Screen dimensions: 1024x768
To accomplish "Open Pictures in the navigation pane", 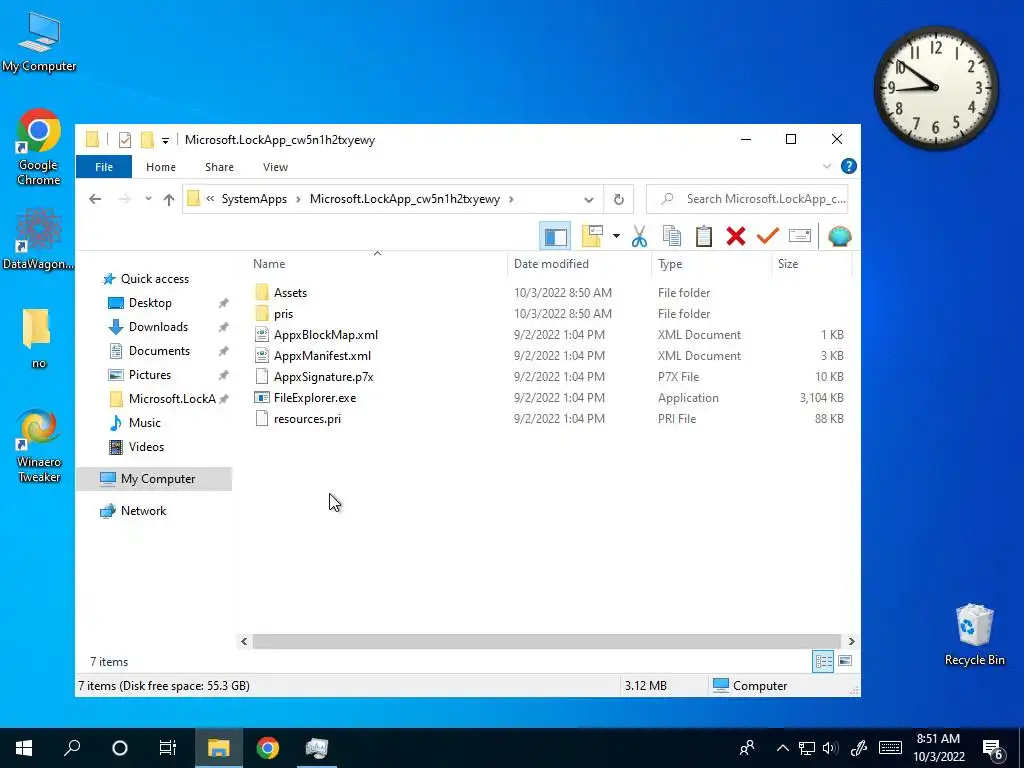I will (150, 375).
